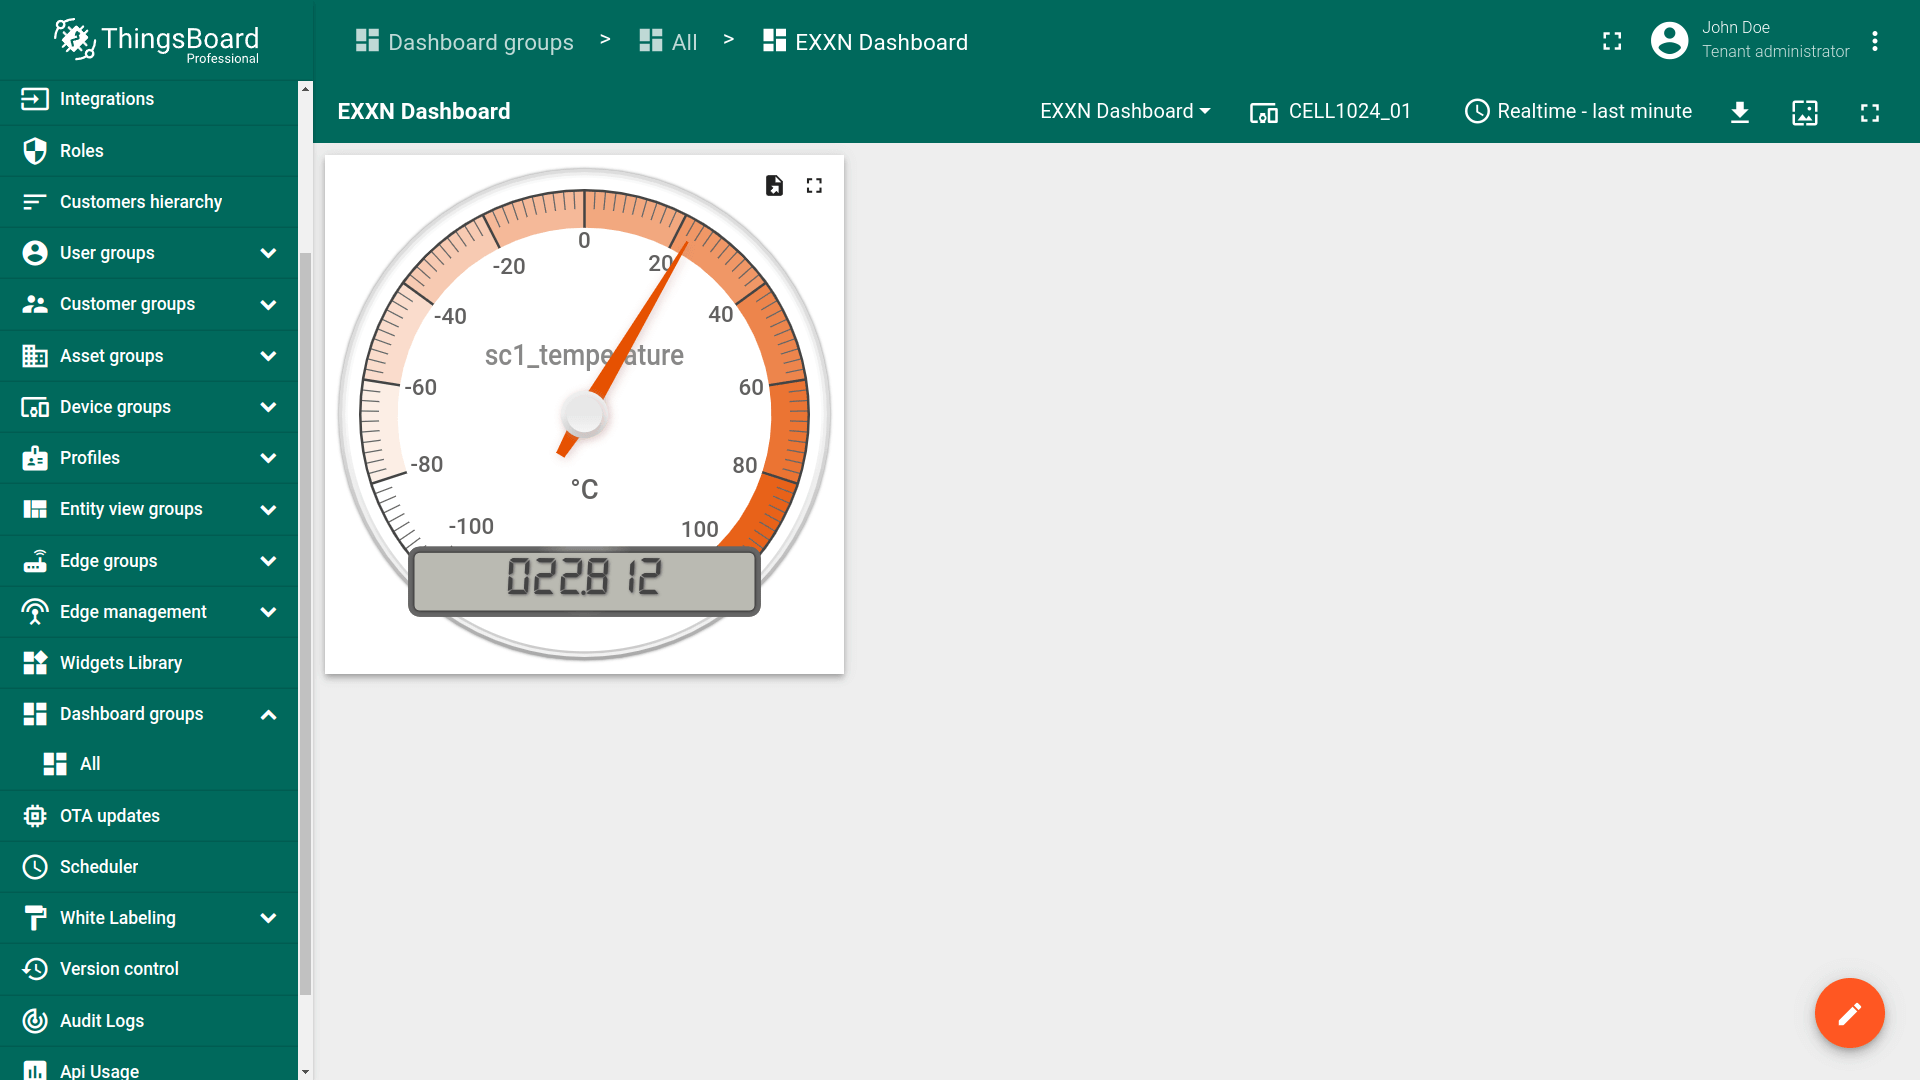Export widget data icon on gauge

coord(774,186)
